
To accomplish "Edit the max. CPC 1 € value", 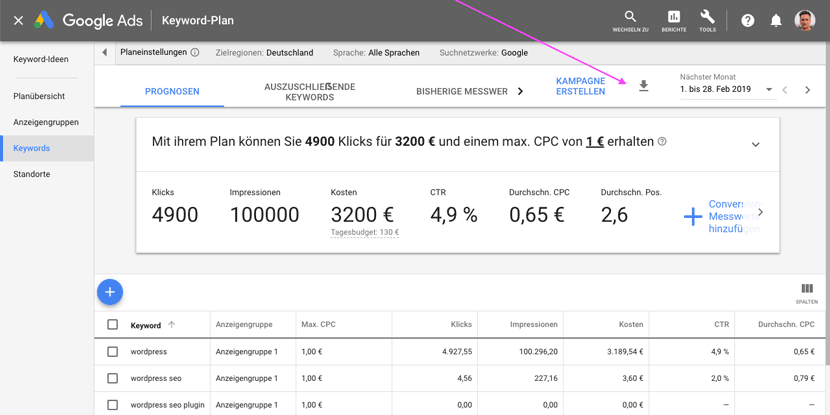I will tap(595, 142).
